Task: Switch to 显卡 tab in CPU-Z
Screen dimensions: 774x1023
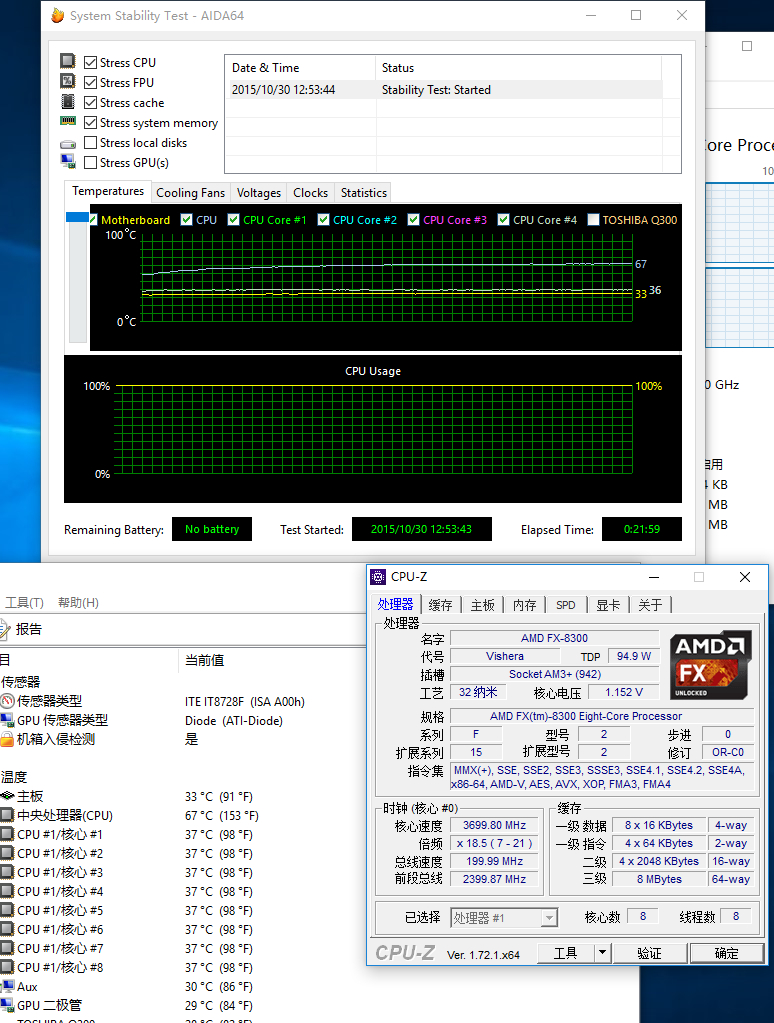Action: pyautogui.click(x=608, y=605)
